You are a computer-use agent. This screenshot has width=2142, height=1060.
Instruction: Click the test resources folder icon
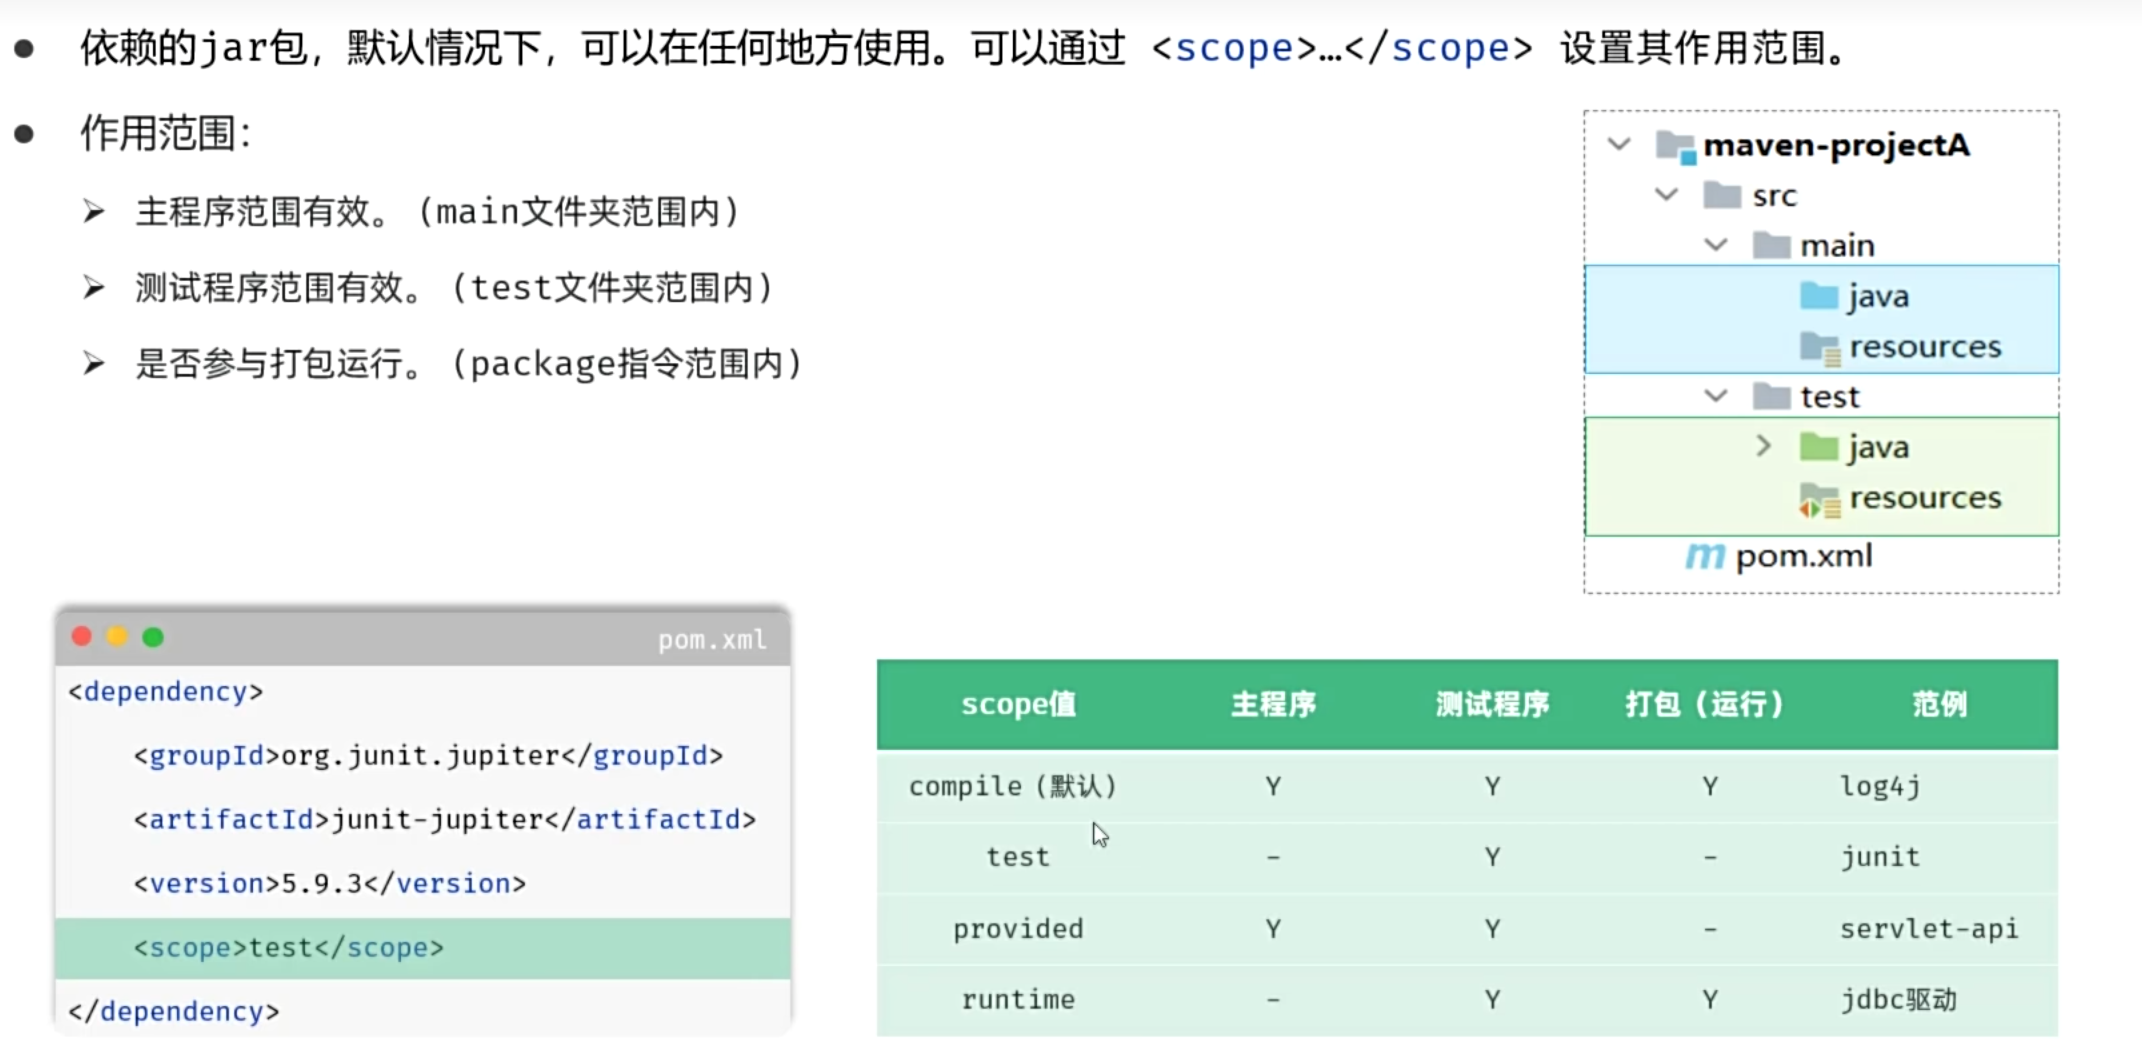[1819, 499]
